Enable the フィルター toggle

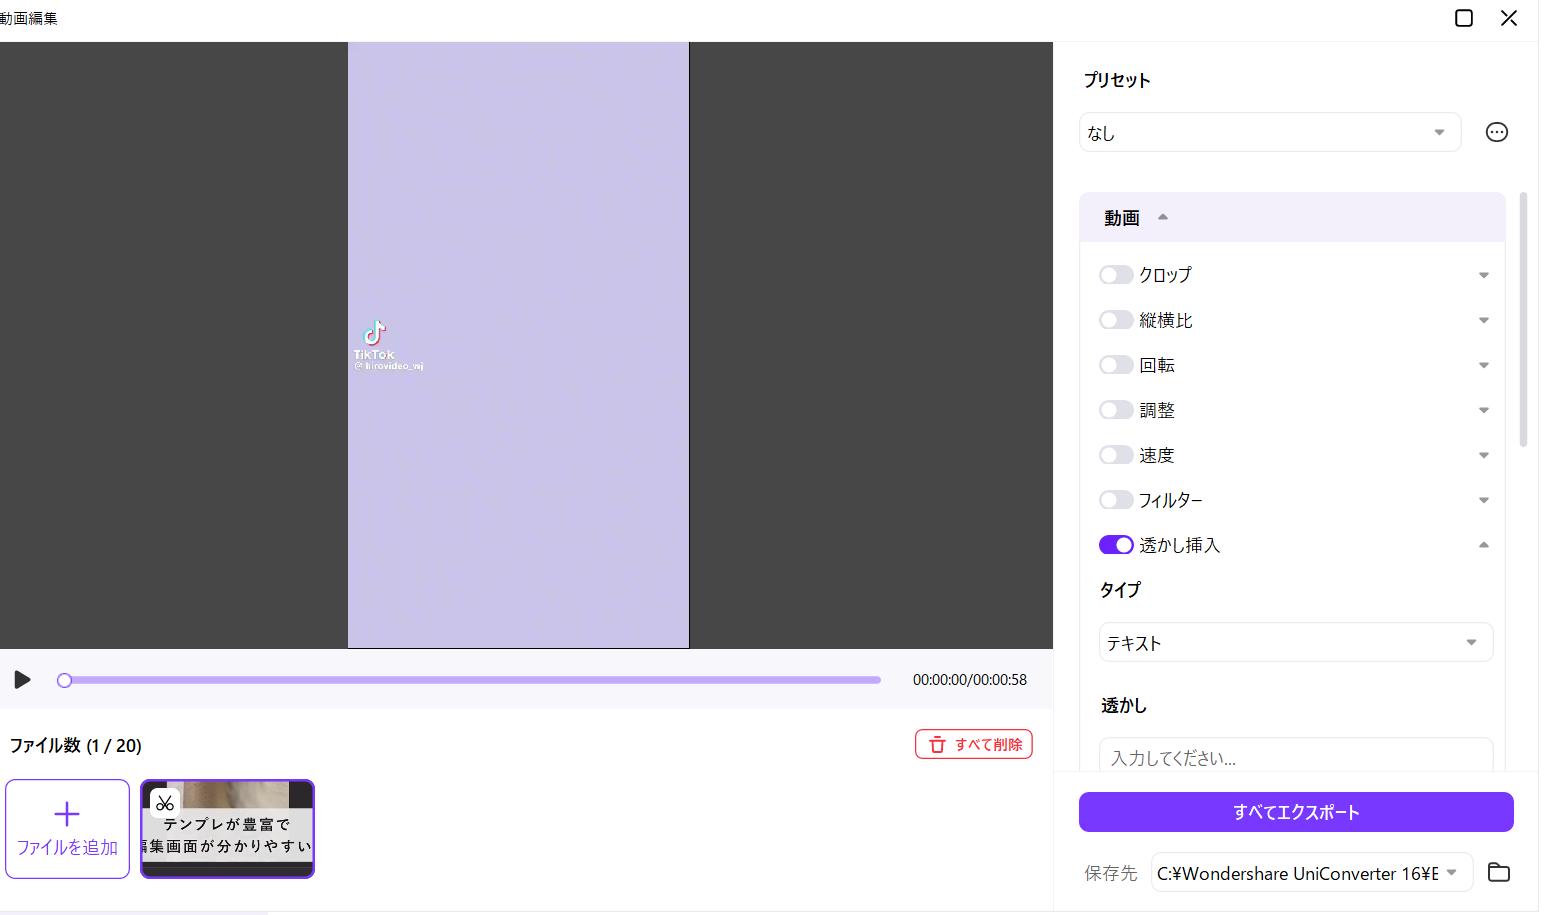1115,500
